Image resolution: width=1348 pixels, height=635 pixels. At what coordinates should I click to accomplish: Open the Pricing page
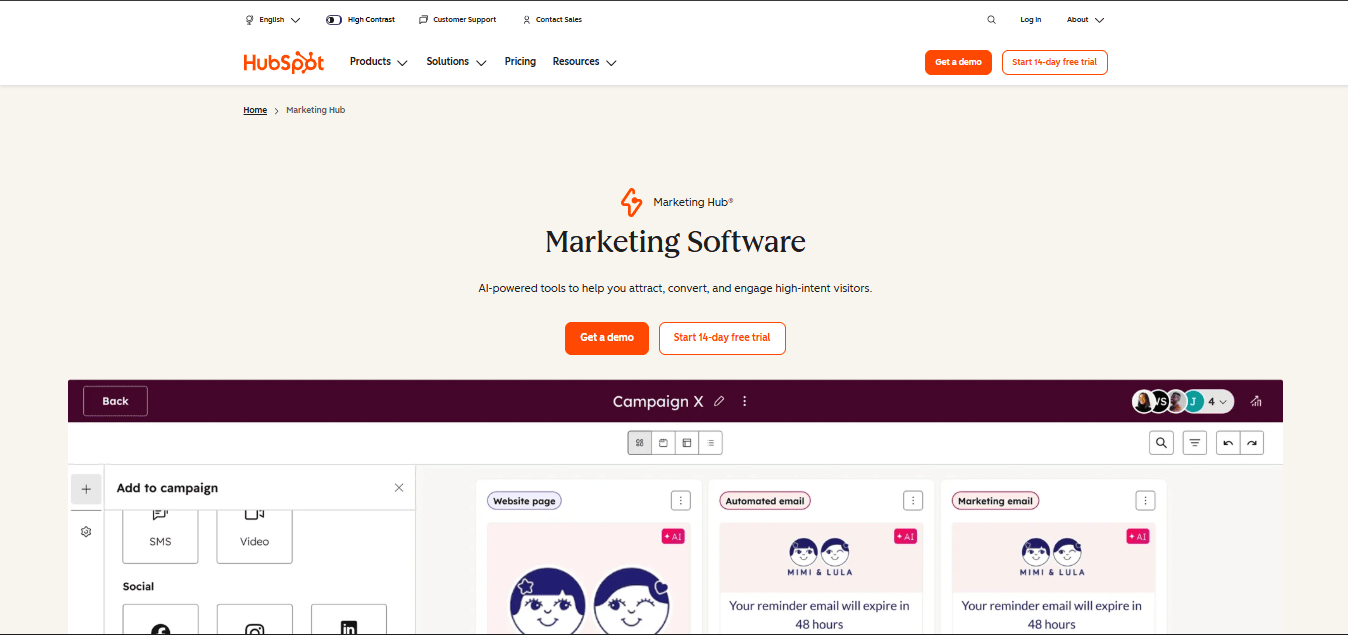(520, 62)
